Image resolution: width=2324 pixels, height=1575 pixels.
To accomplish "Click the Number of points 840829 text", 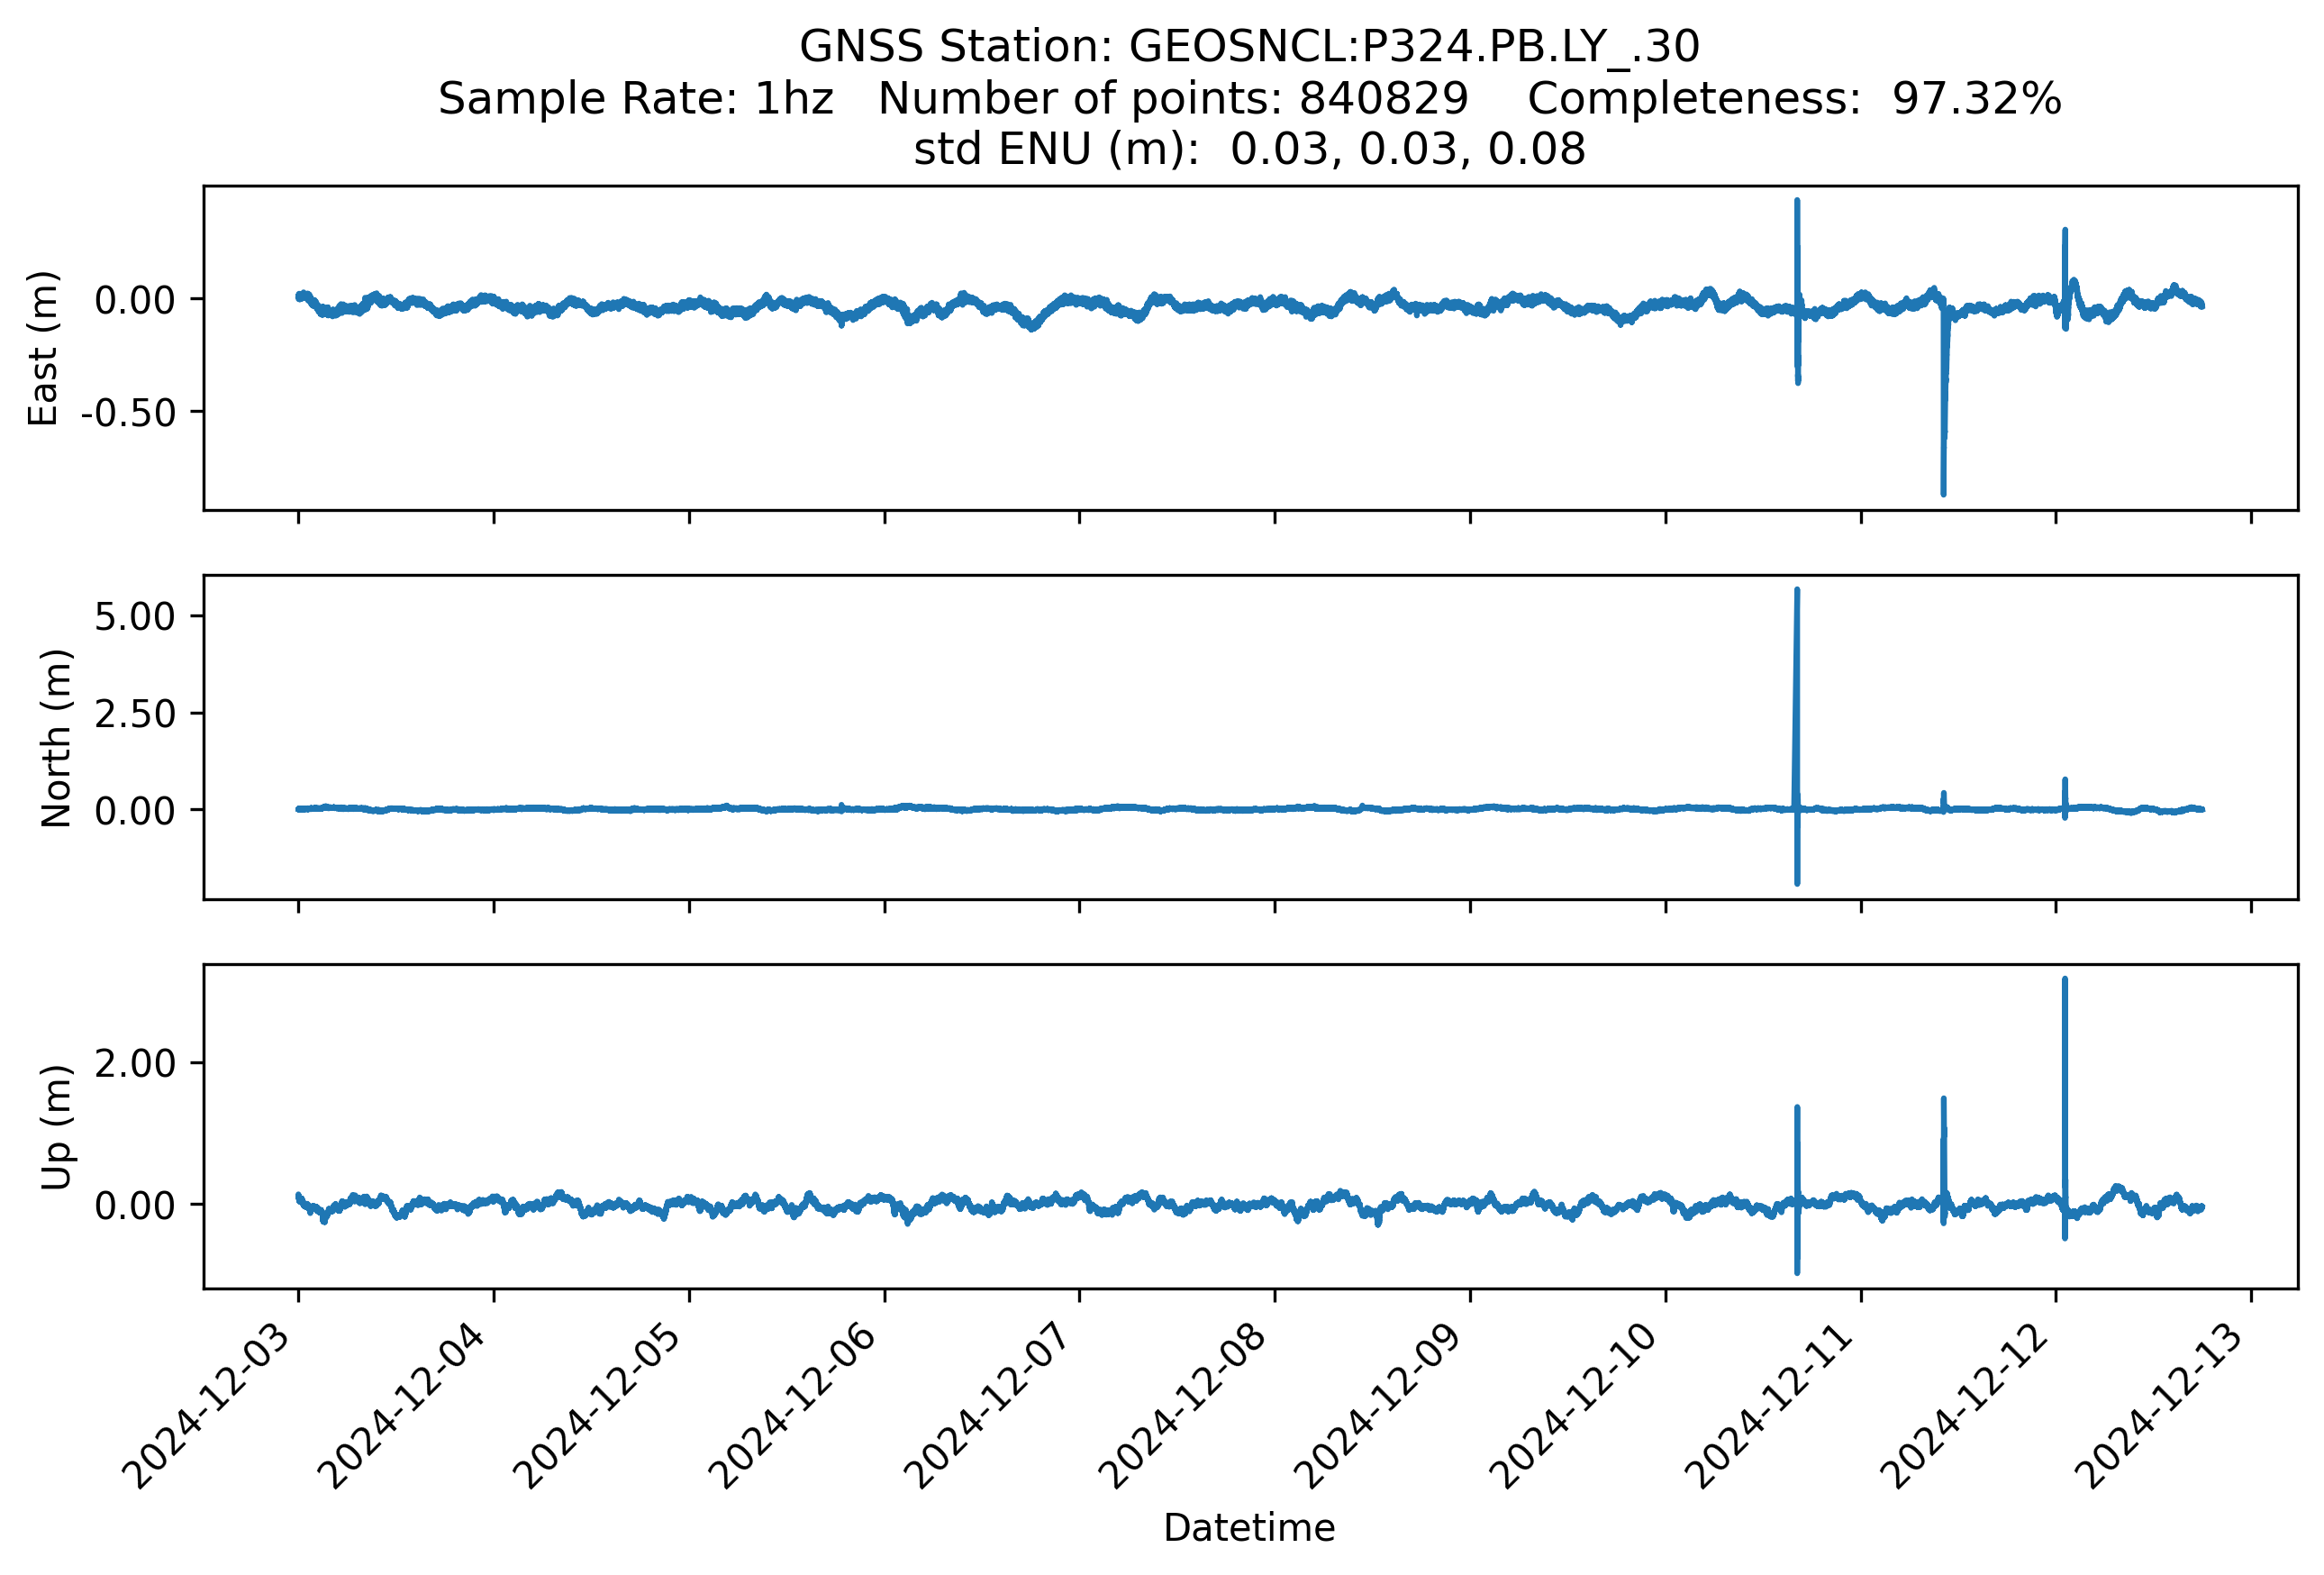I will click(1173, 99).
